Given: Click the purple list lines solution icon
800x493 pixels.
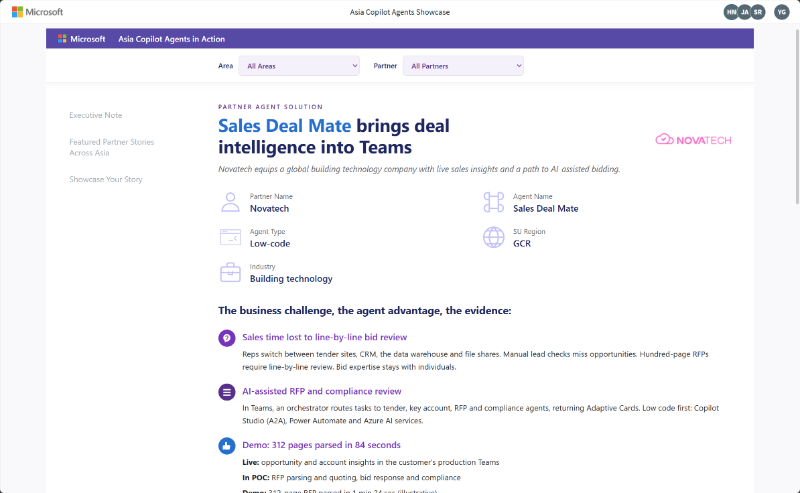Looking at the screenshot, I should [227, 392].
